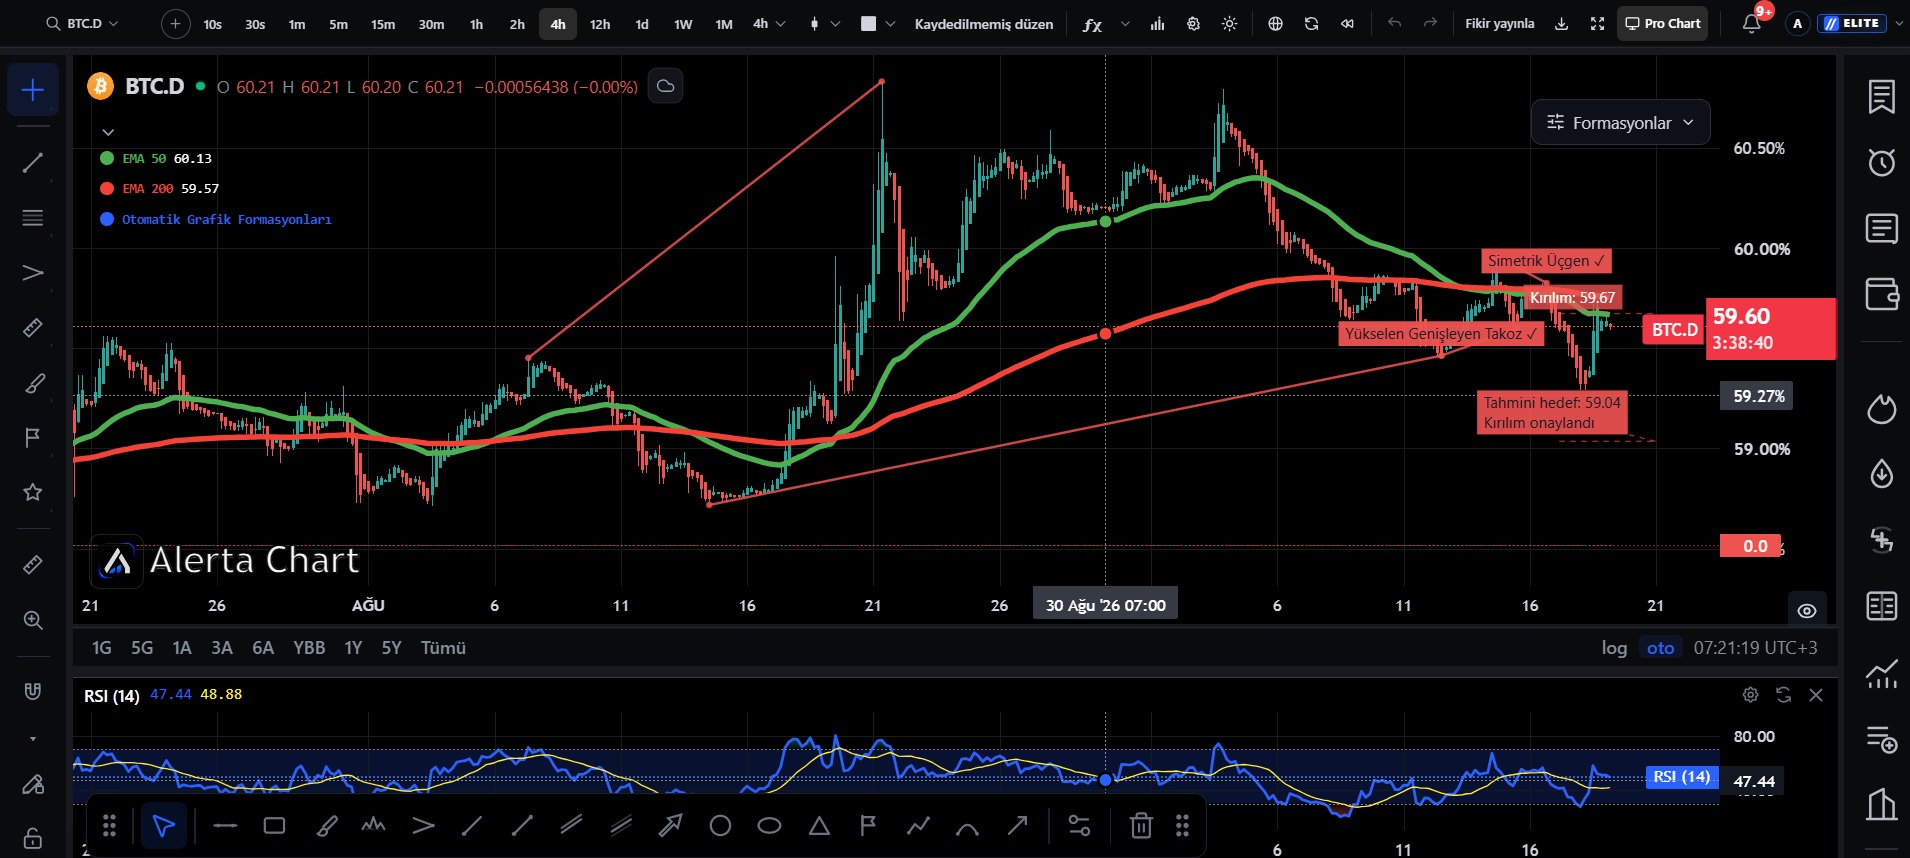This screenshot has height=858, width=1910.
Task: Switch to the 1d timeframe
Action: pos(642,24)
